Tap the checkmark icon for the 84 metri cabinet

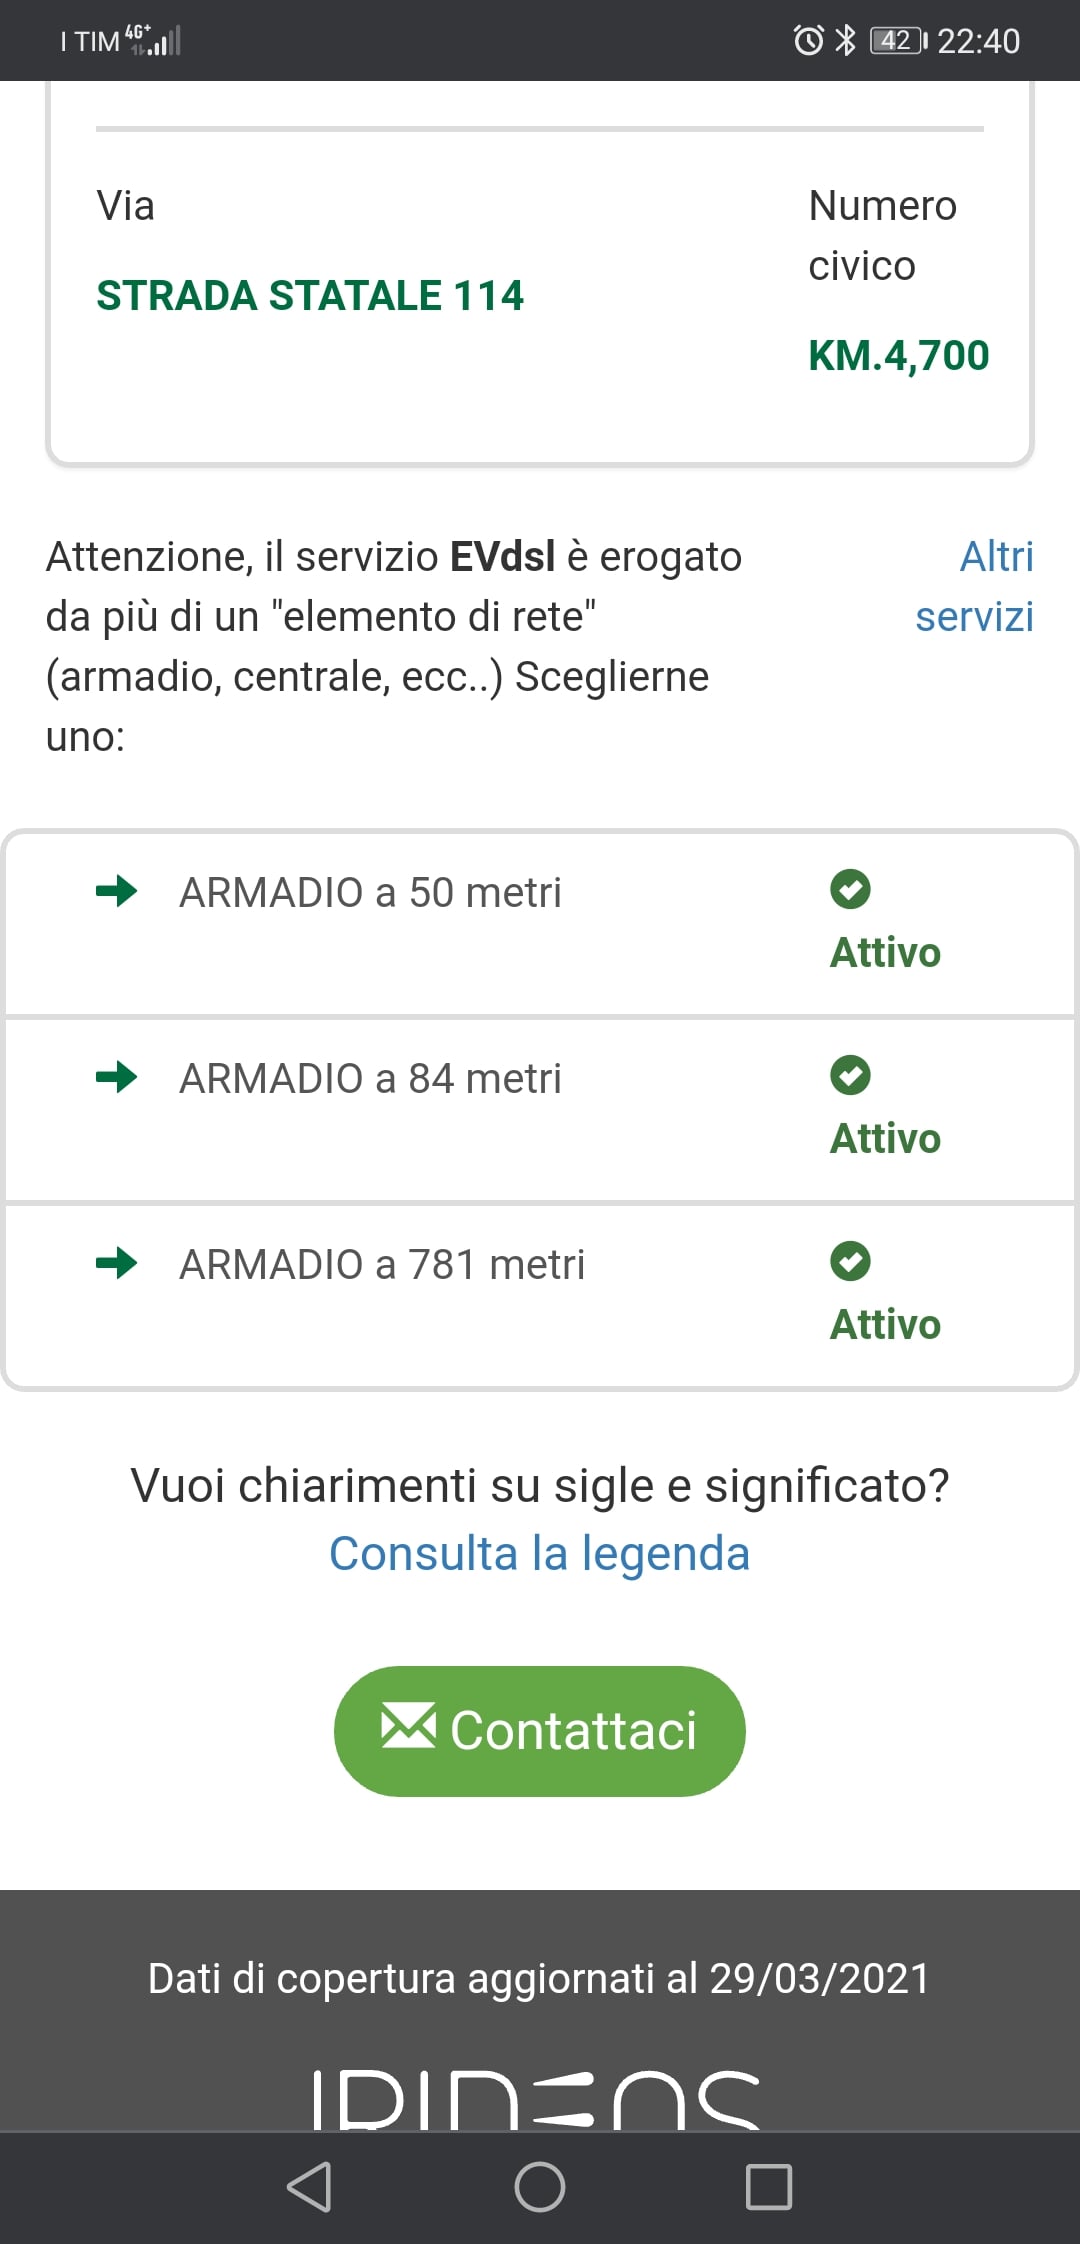[x=850, y=1075]
